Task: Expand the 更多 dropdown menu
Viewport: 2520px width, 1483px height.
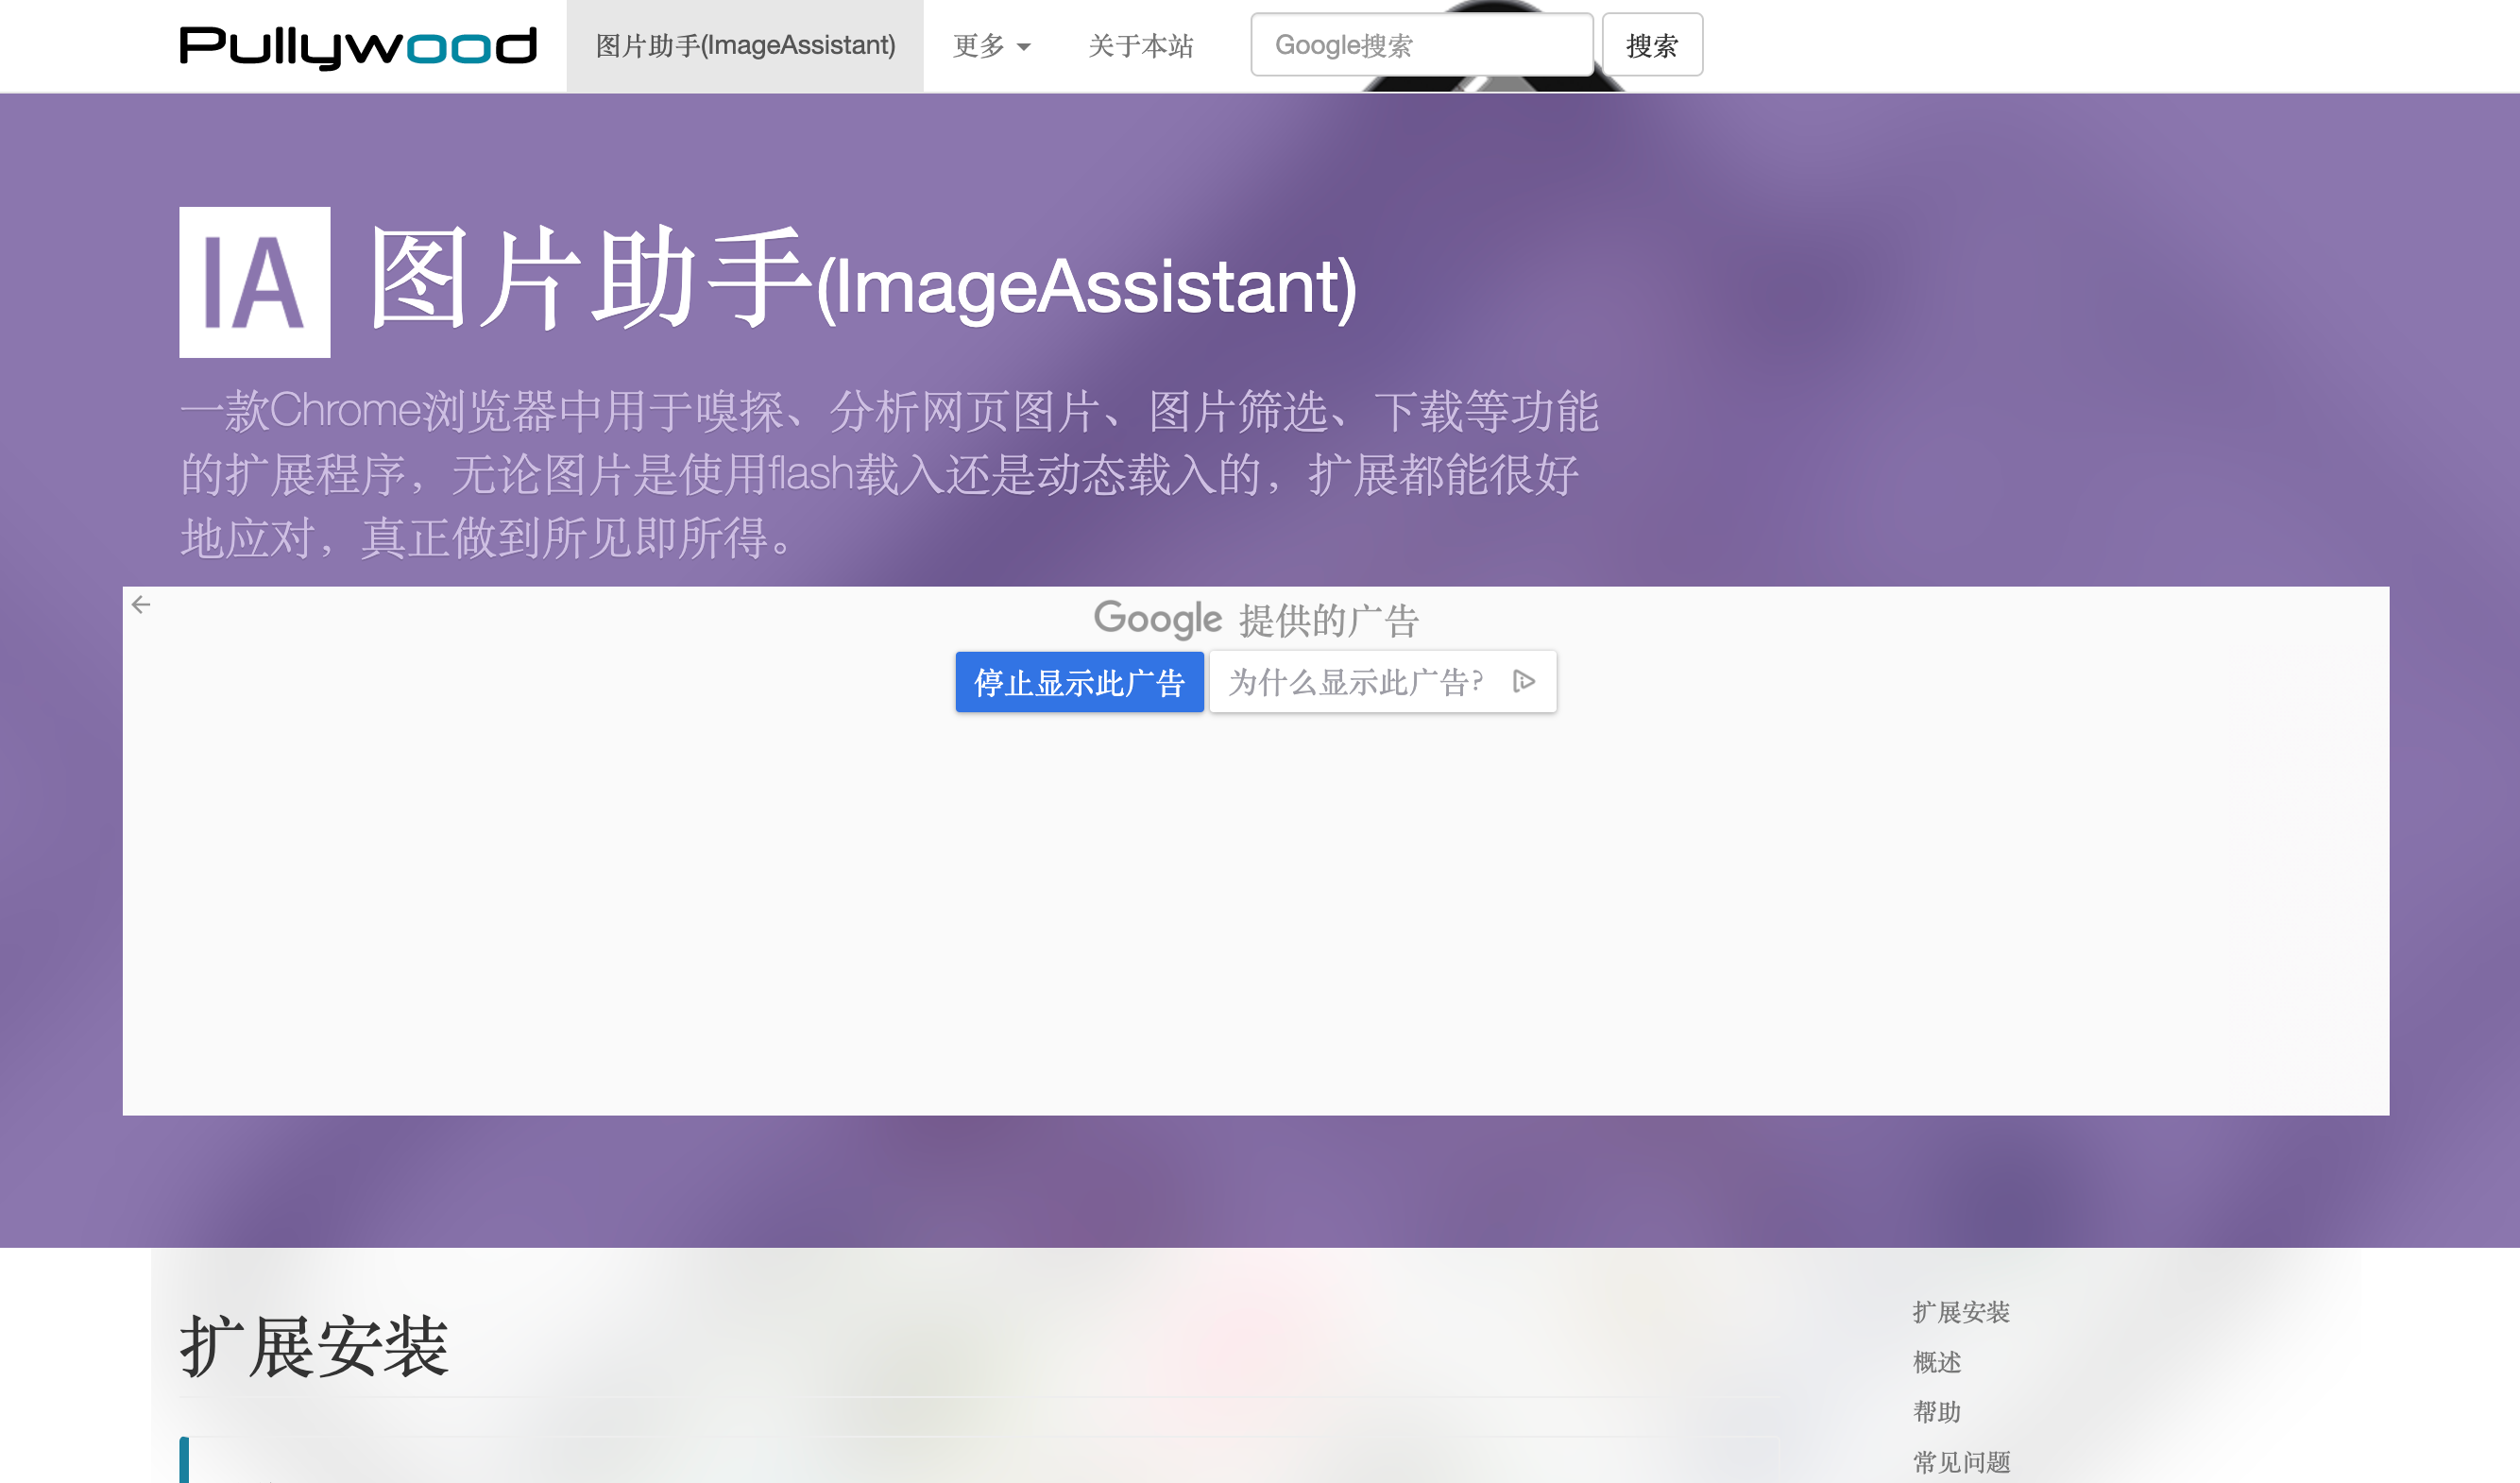Action: click(990, 46)
